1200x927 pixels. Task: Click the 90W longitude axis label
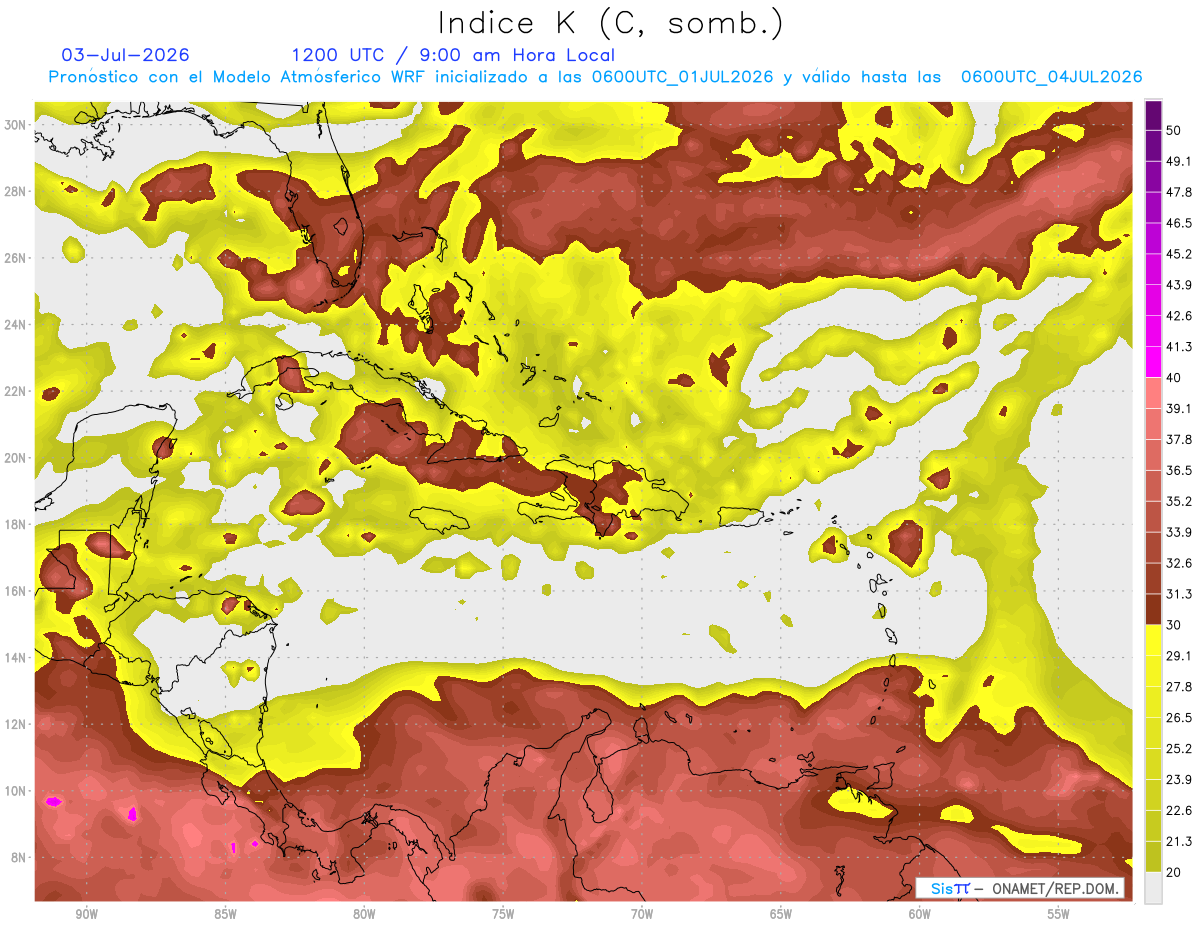[86, 914]
